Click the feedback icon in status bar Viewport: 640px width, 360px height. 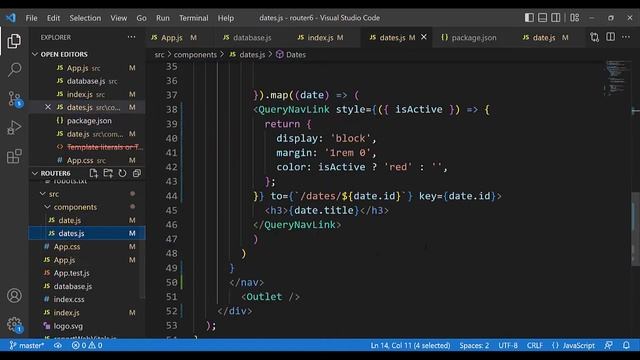(609, 345)
